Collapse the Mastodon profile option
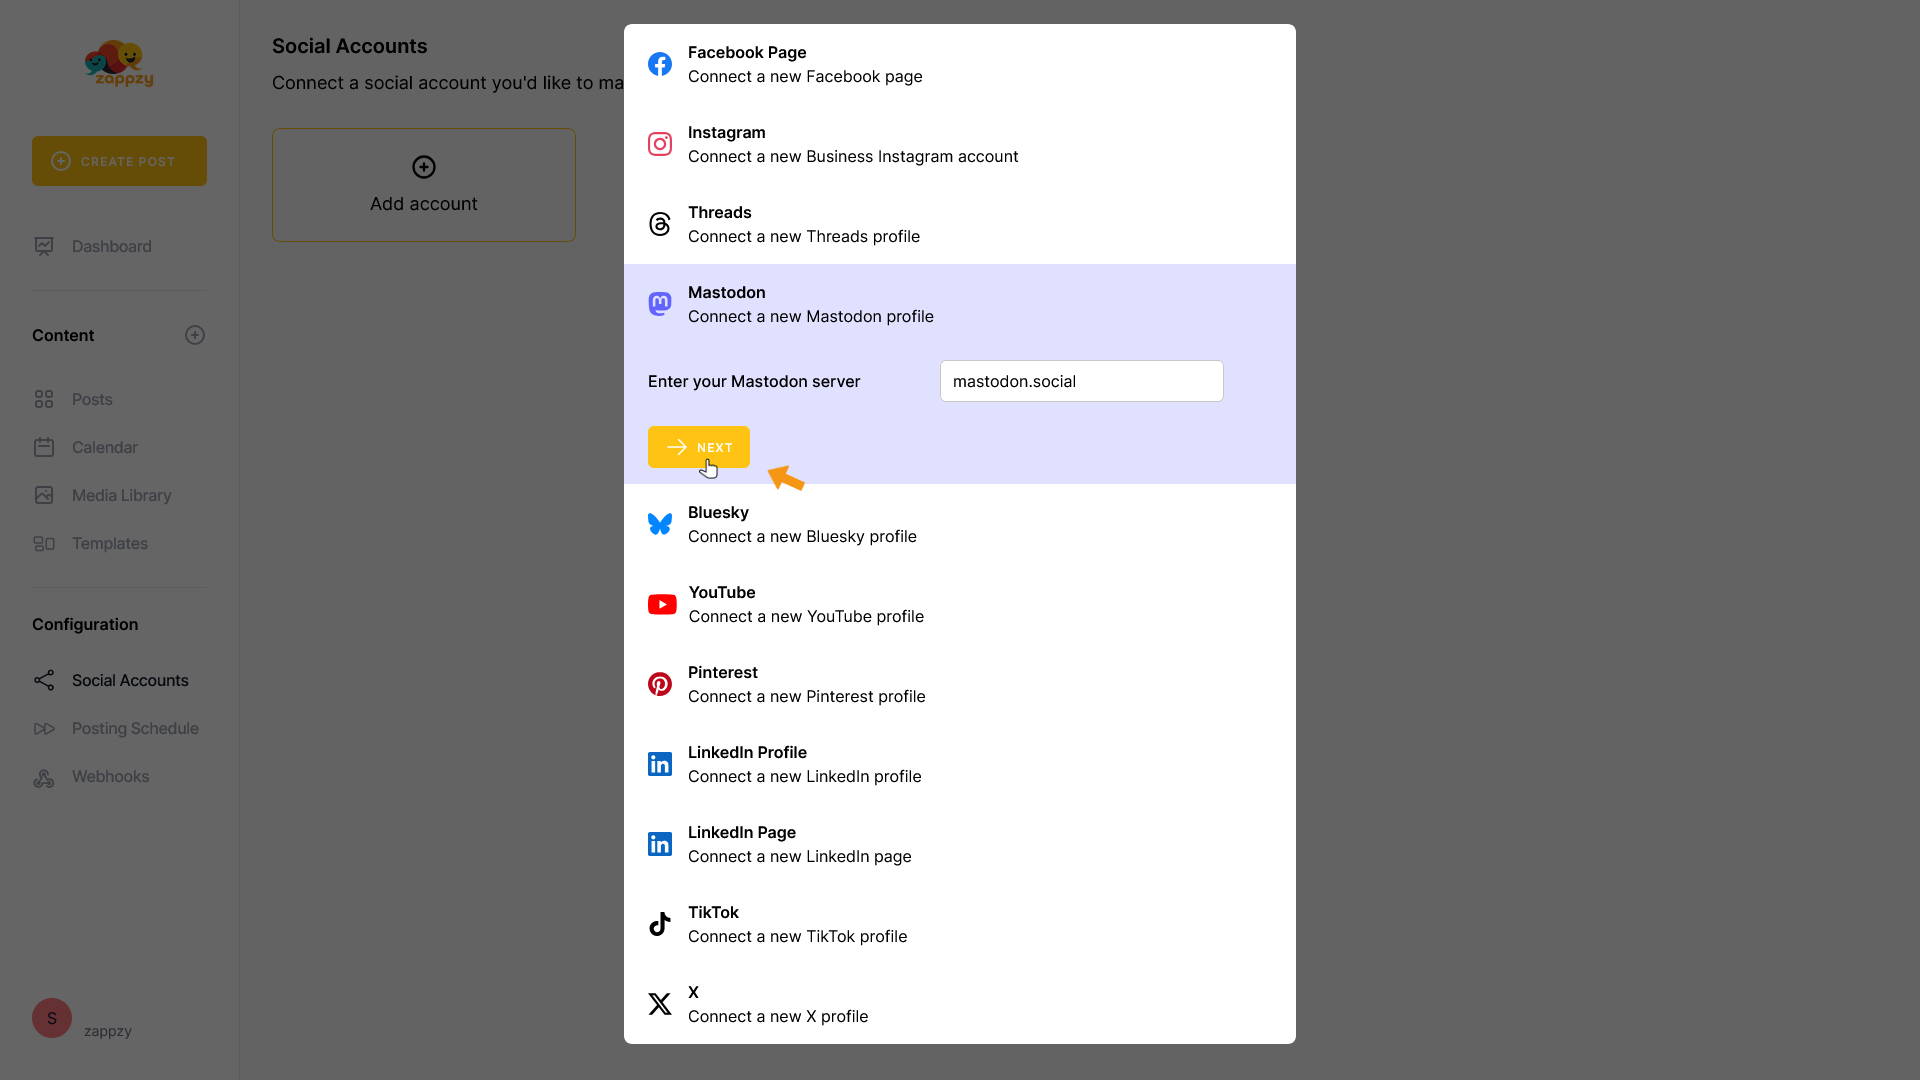Image resolution: width=1920 pixels, height=1080 pixels. click(960, 304)
